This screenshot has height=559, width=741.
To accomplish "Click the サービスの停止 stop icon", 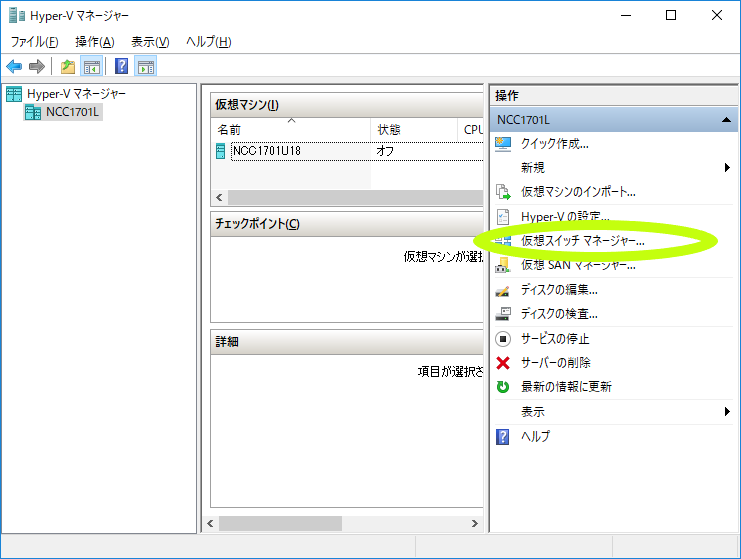I will [503, 339].
